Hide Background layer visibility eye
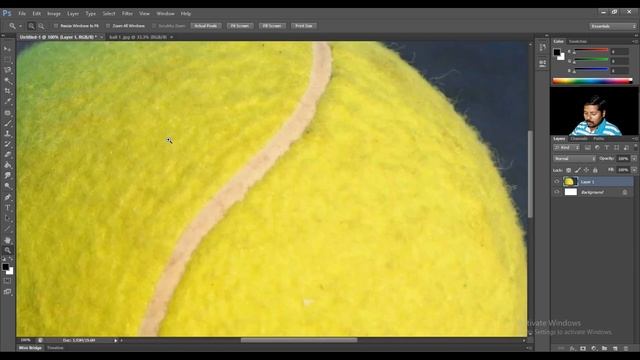 [557, 192]
